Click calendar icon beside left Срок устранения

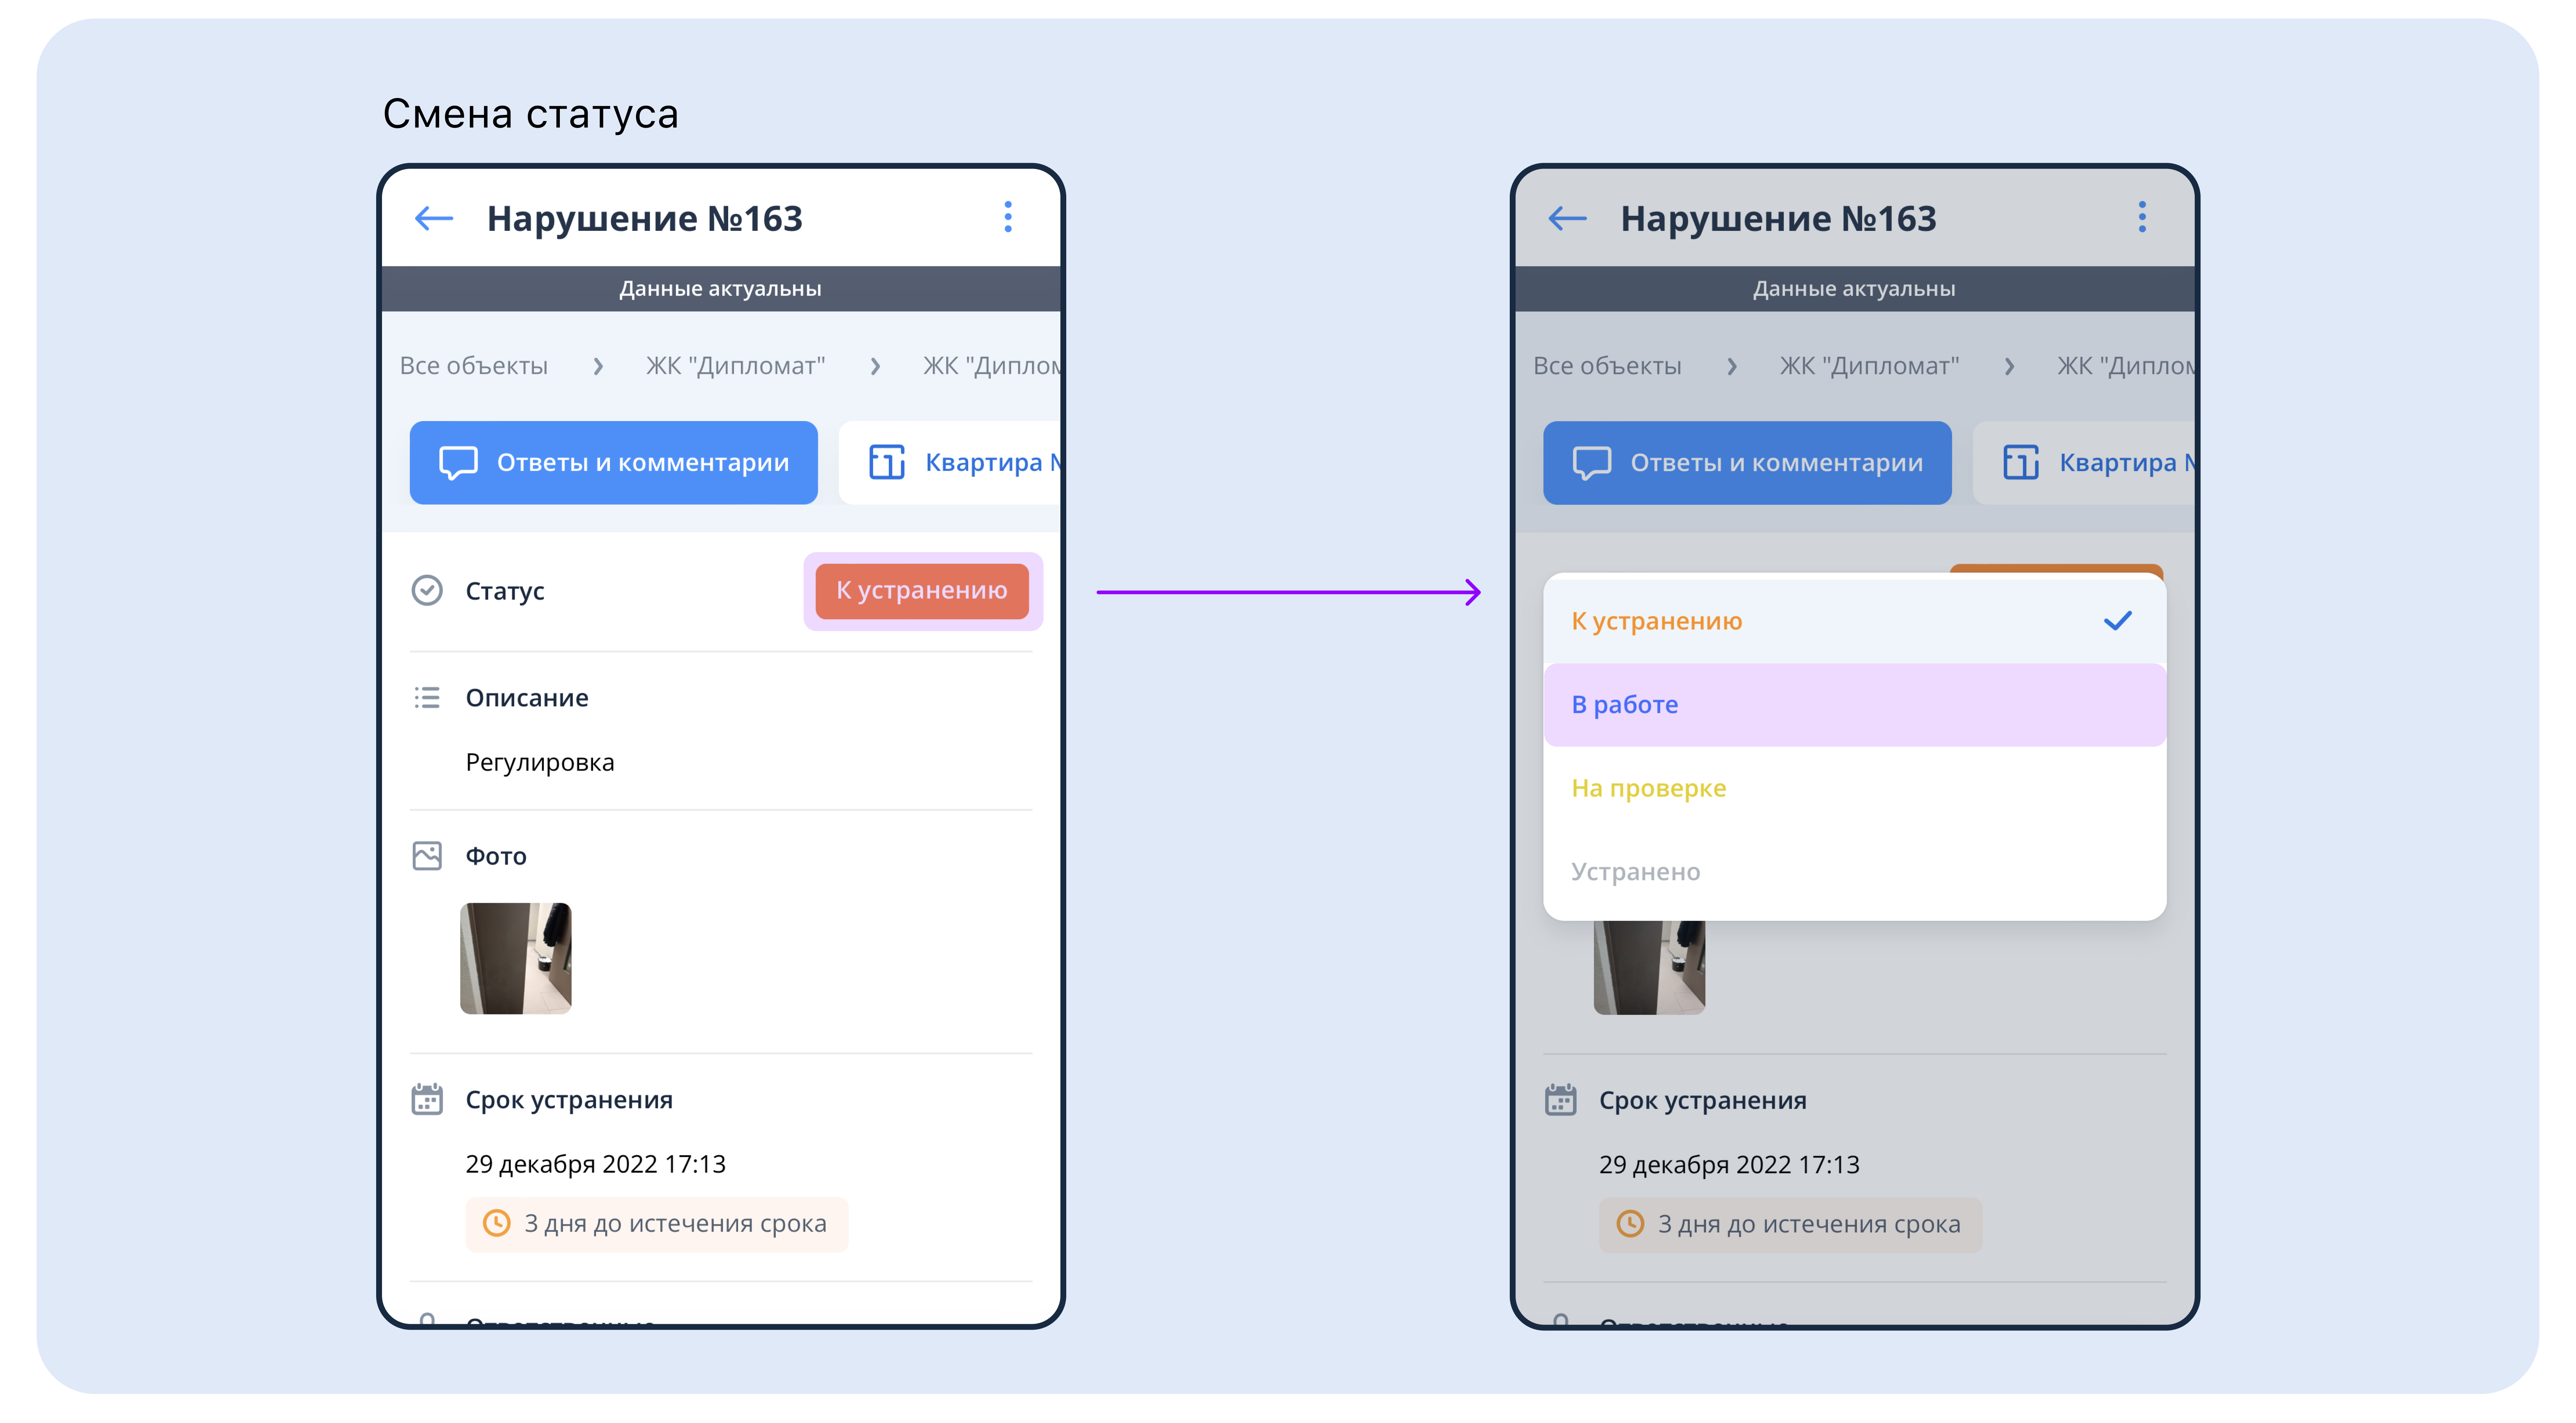click(427, 1099)
